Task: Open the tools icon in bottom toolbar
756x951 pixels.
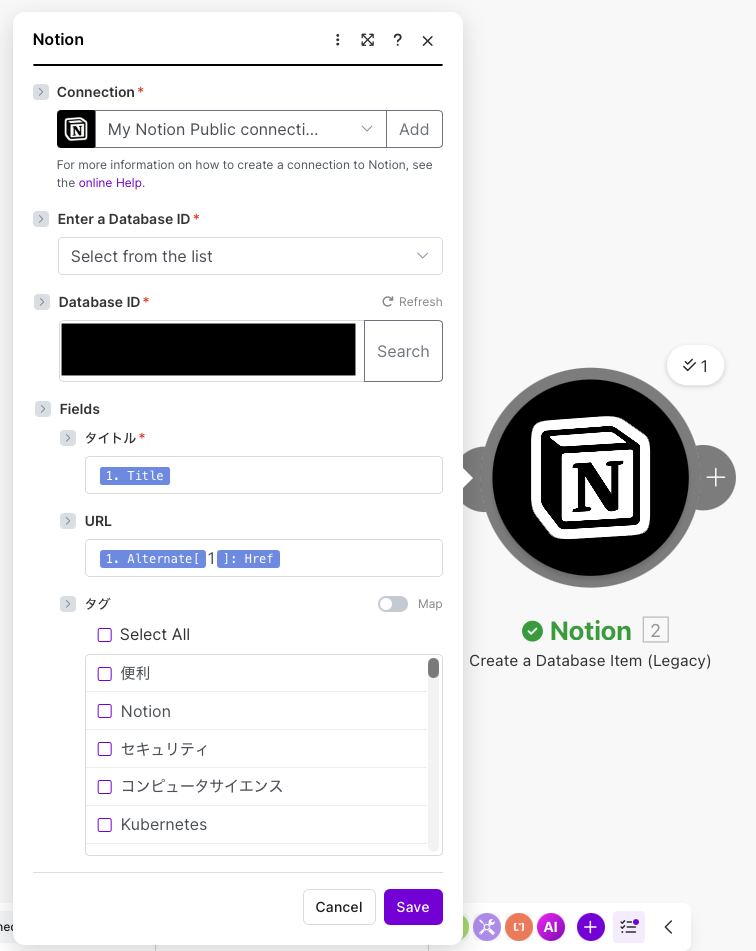Action: click(x=487, y=927)
